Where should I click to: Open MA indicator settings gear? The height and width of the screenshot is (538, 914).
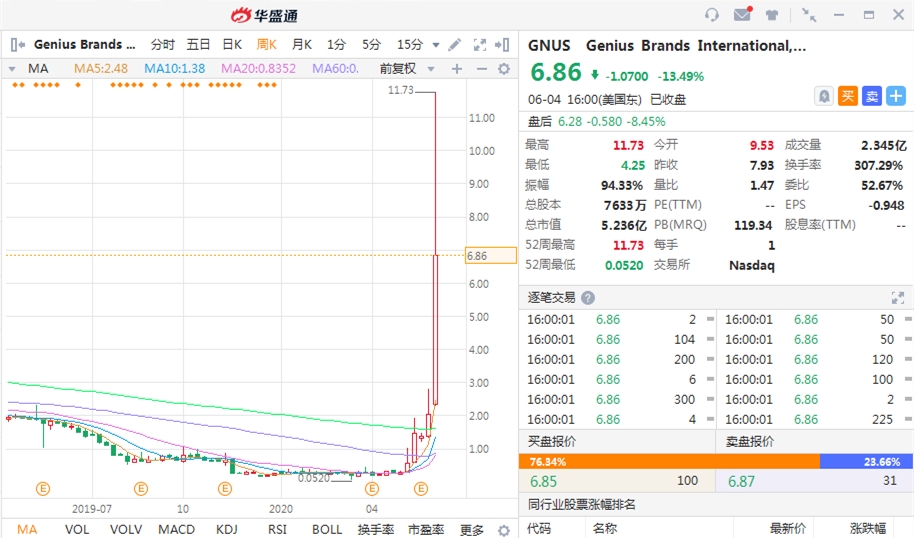504,69
